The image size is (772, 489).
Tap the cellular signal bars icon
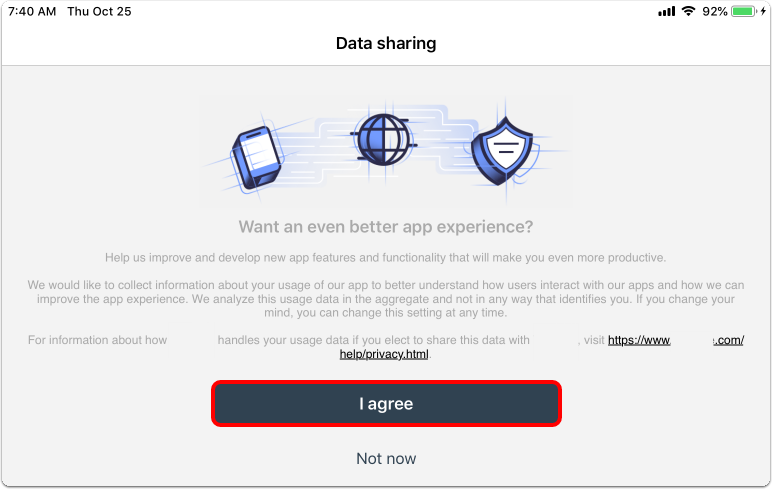point(667,11)
